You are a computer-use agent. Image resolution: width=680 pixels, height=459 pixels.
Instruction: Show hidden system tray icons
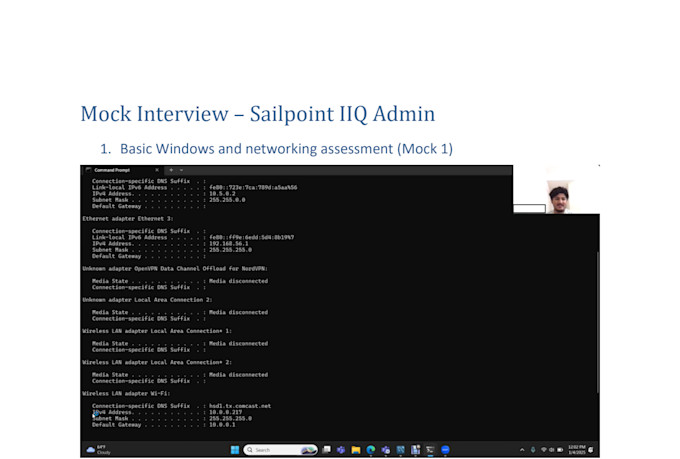pyautogui.click(x=522, y=450)
